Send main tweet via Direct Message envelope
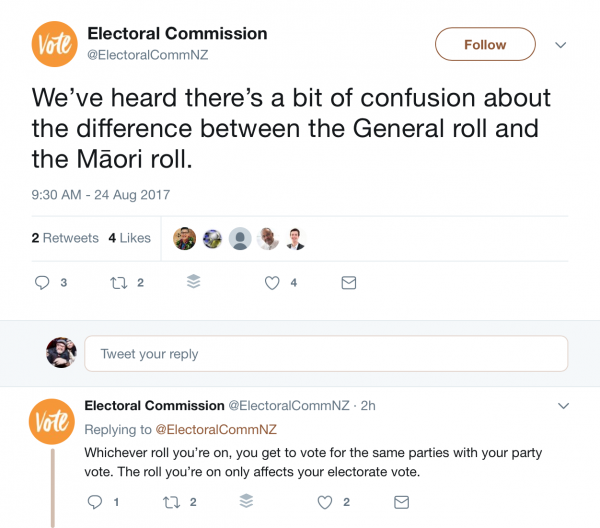Image resolution: width=600 pixels, height=528 pixels. 348,283
